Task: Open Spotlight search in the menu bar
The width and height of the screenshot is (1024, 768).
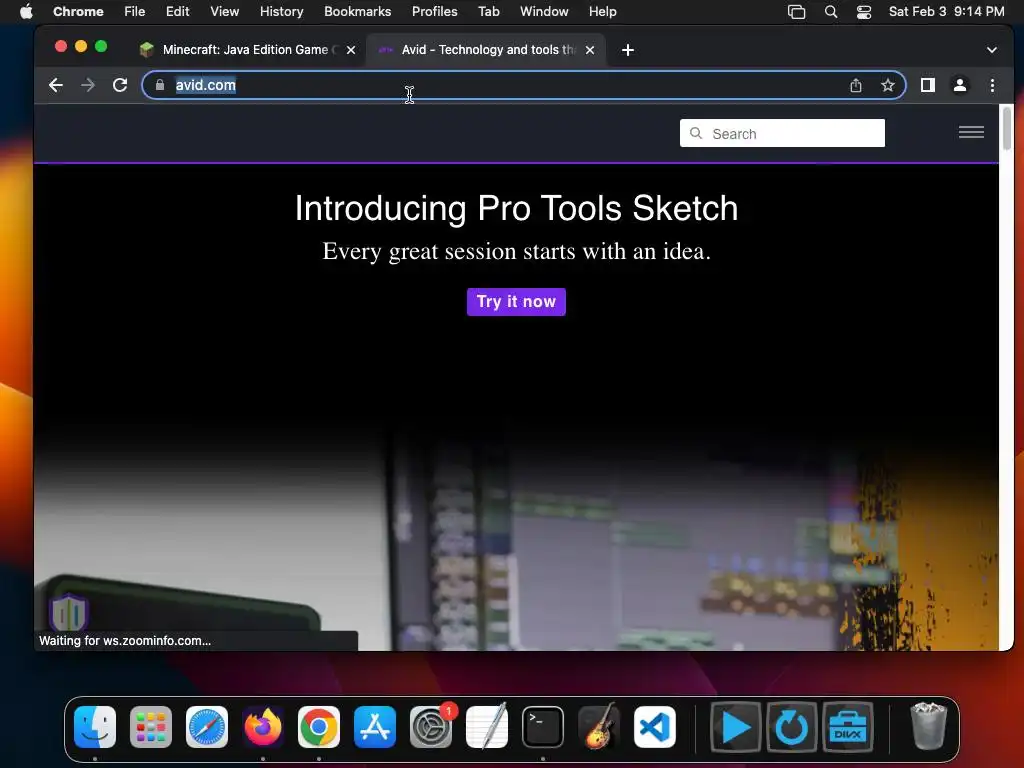Action: tap(831, 12)
